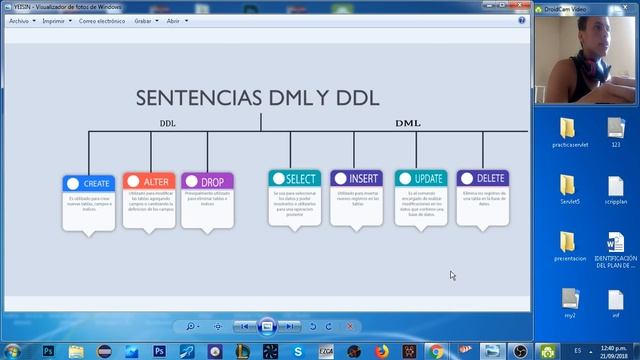Open the presentacion desktop folder
This screenshot has height=360, width=640.
click(x=570, y=246)
